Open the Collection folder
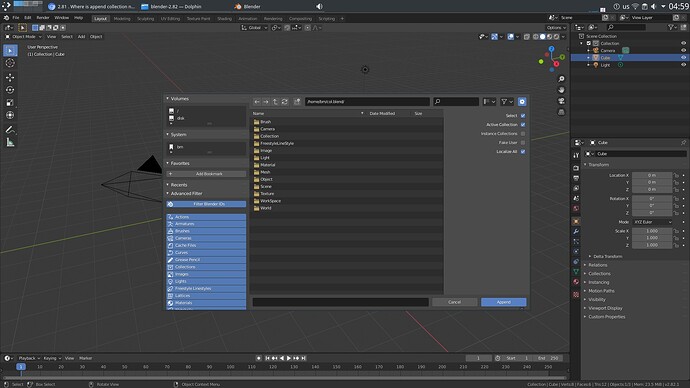Screen dimensions: 690x388 pyautogui.click(x=269, y=136)
